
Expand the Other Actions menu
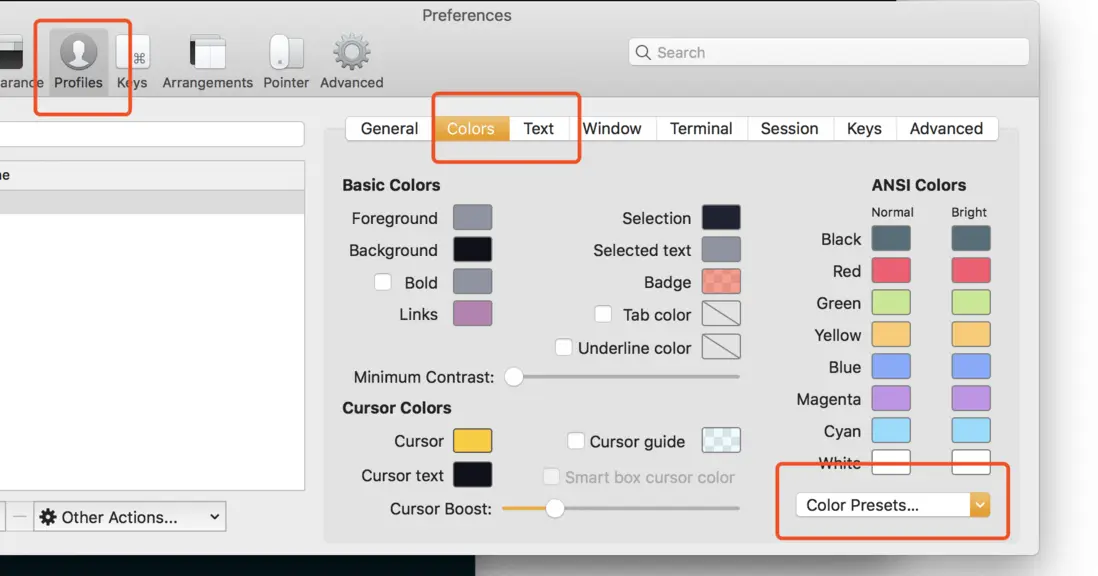[x=130, y=517]
